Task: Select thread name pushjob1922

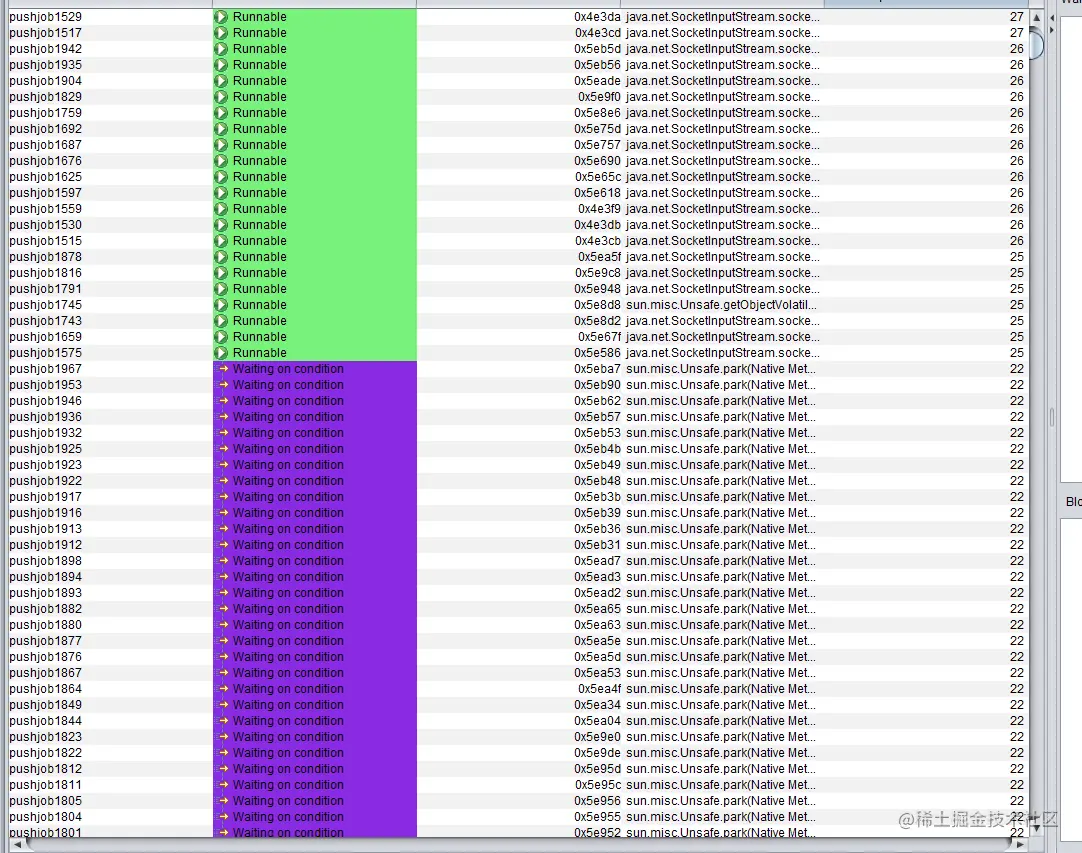Action: click(x=46, y=481)
